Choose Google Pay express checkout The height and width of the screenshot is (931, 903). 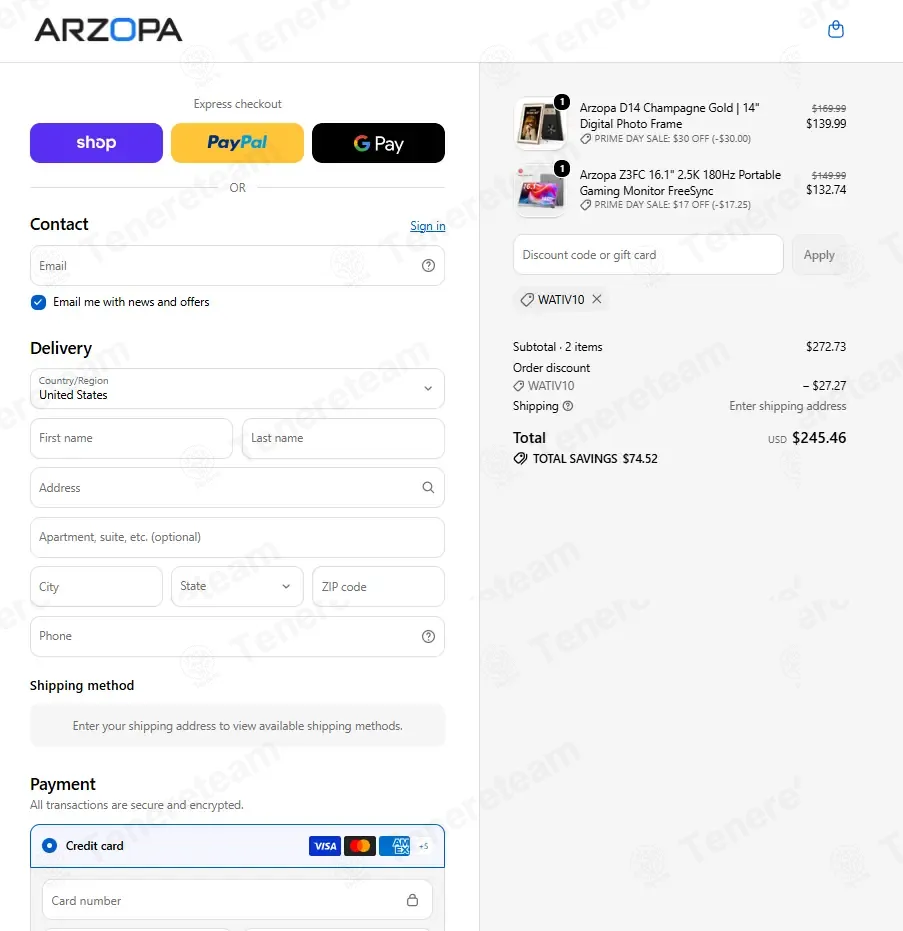(x=378, y=143)
